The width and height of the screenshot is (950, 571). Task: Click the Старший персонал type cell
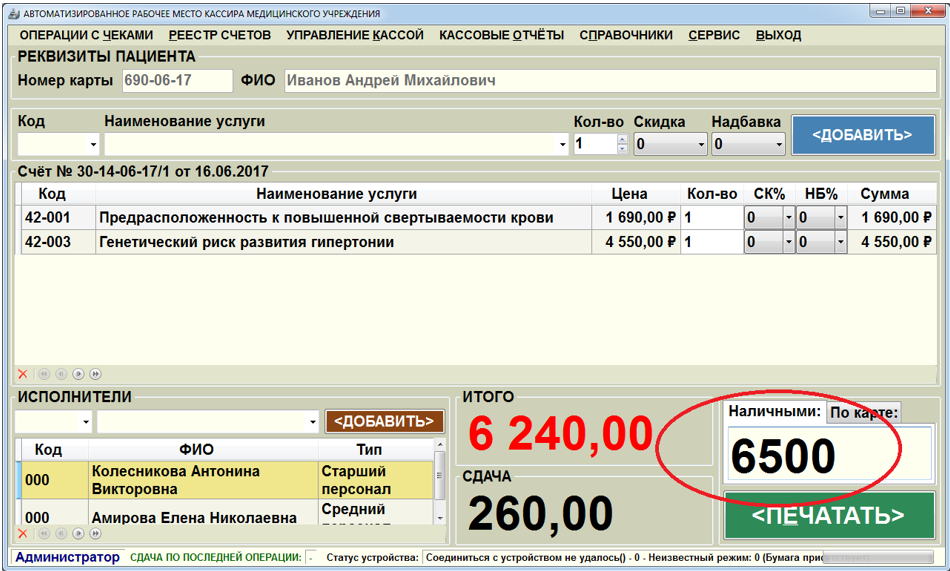[x=376, y=480]
